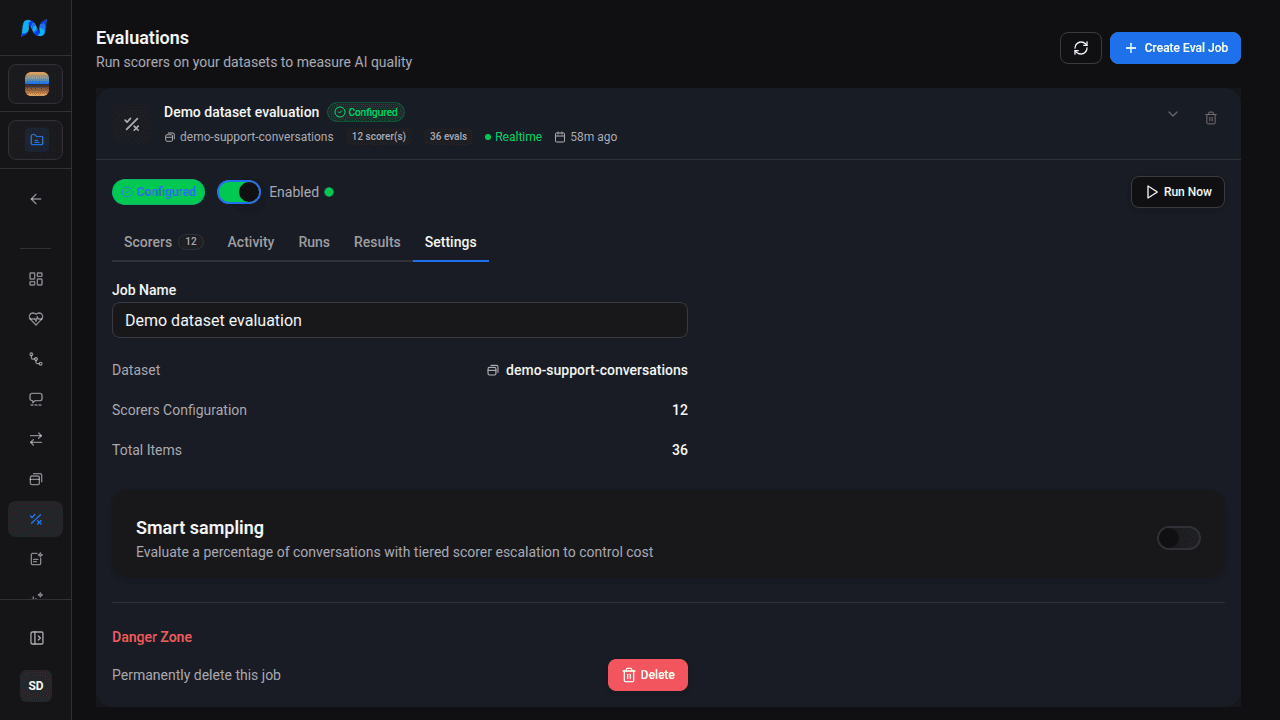
Task: Select the Settings tab
Action: 451,242
